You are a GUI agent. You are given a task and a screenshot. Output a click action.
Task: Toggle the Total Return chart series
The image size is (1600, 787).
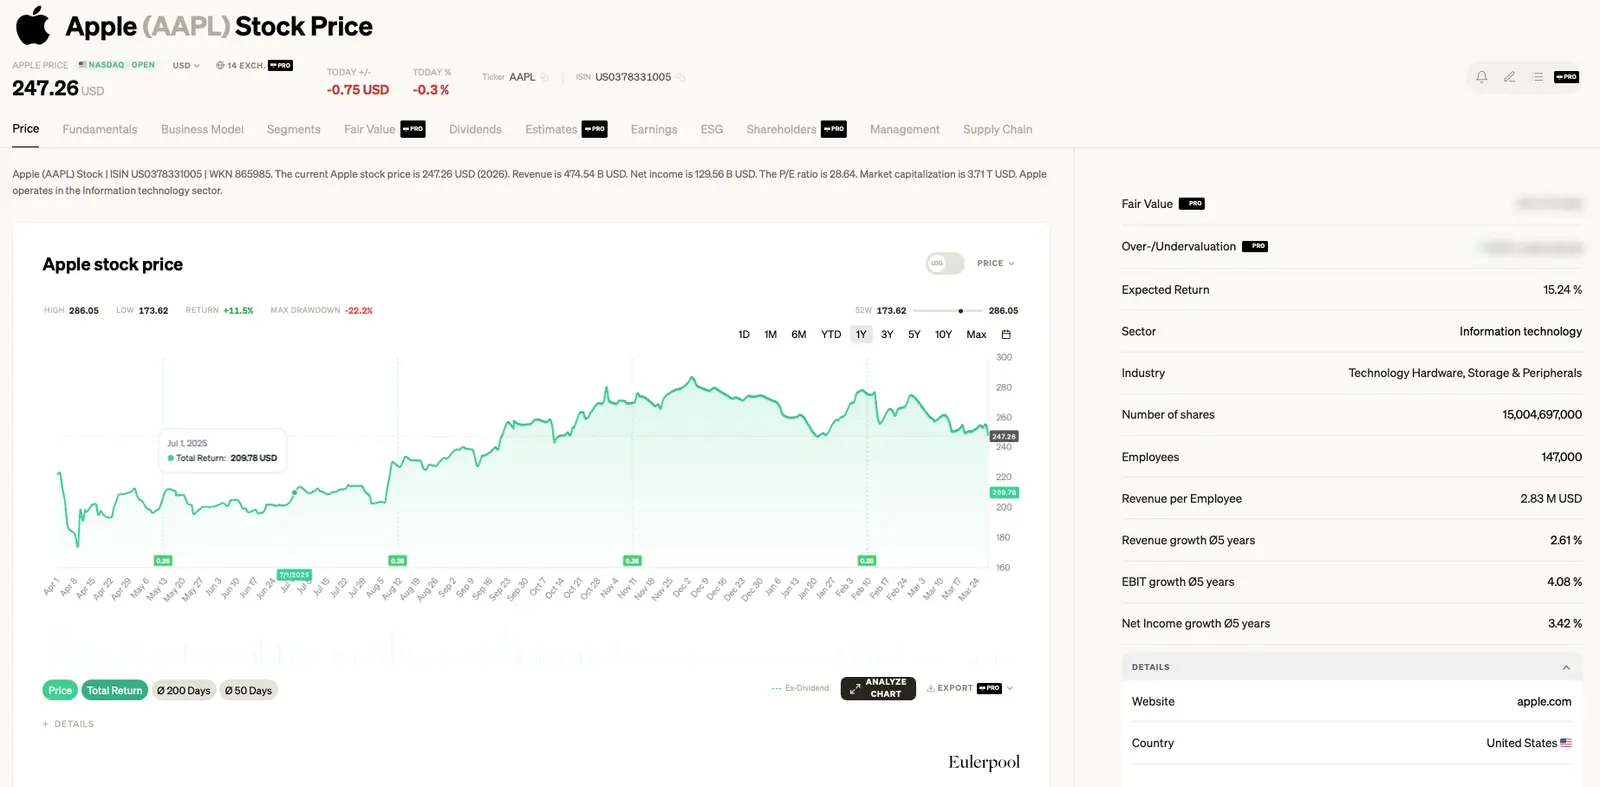[x=114, y=690]
